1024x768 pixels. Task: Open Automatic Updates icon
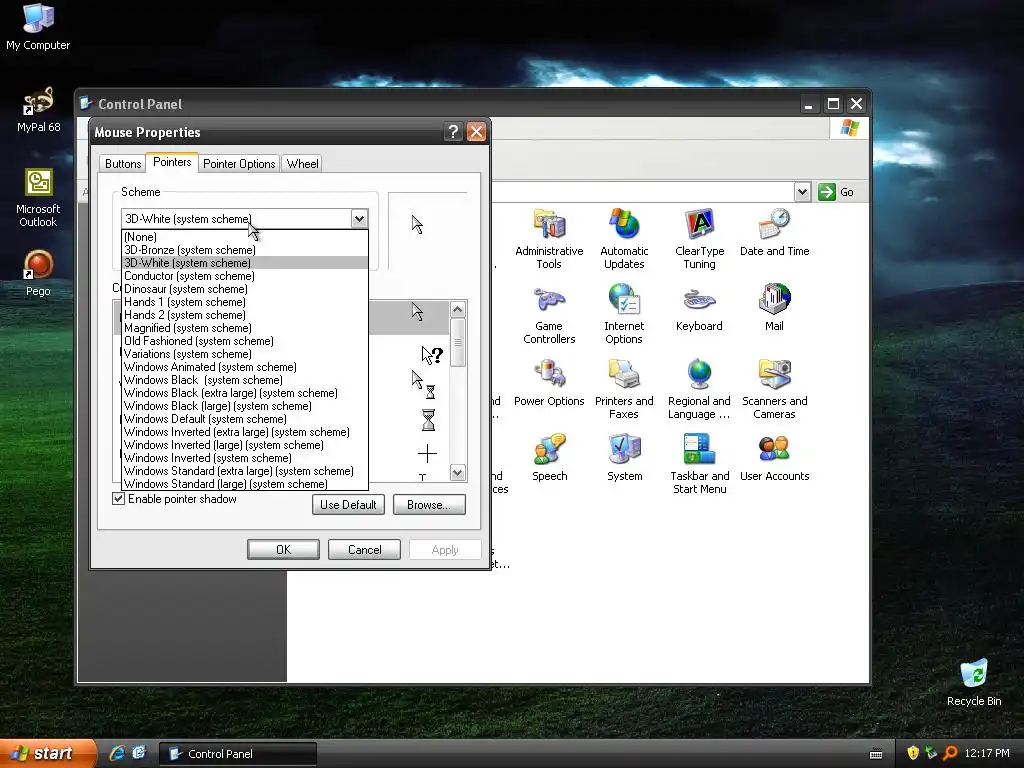[x=624, y=238]
